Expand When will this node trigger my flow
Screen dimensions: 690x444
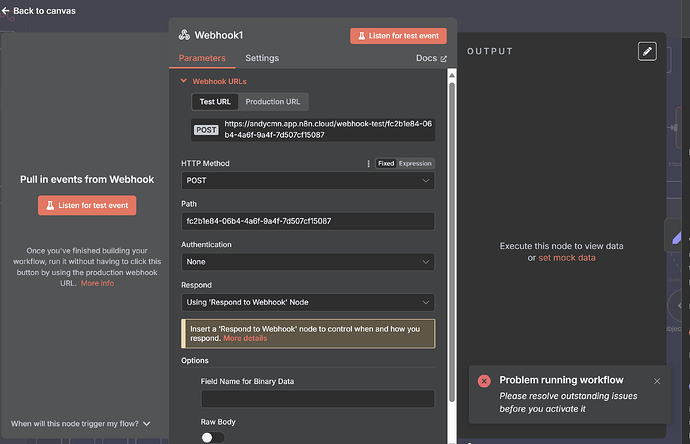click(81, 424)
